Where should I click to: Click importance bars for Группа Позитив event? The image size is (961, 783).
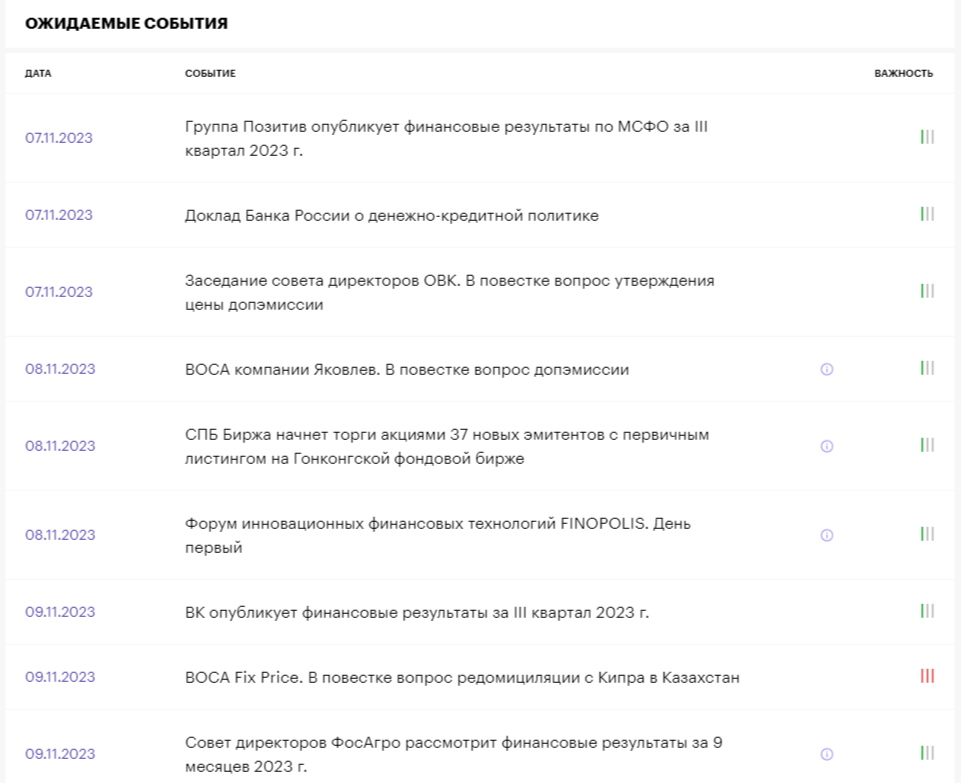coord(927,138)
